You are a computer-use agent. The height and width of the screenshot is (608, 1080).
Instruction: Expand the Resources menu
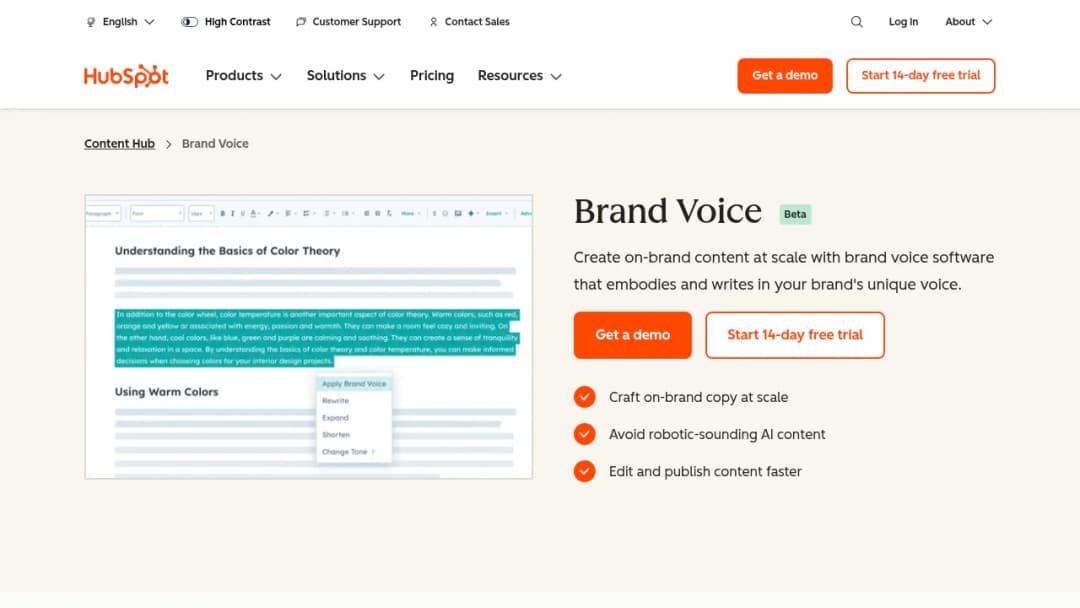(x=520, y=76)
